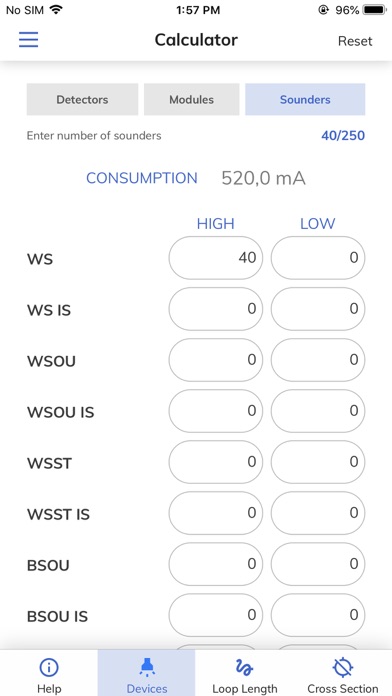Image resolution: width=392 pixels, height=696 pixels.
Task: Open the Cross Section icon
Action: coord(343,667)
